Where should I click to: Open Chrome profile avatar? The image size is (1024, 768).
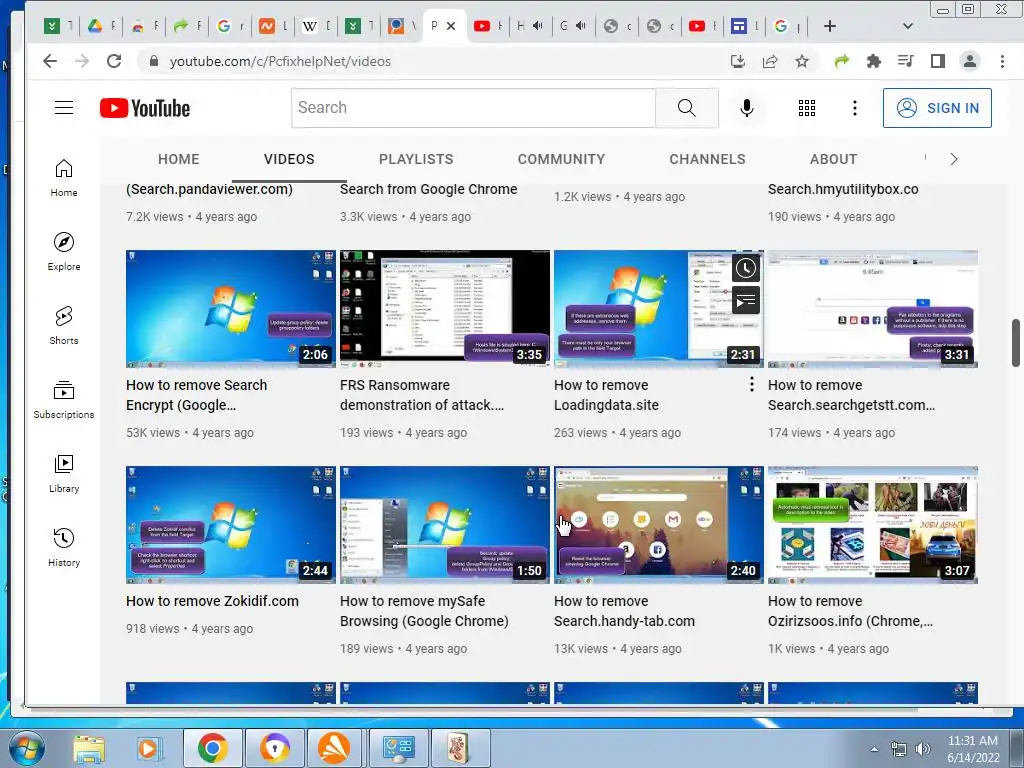(x=970, y=61)
